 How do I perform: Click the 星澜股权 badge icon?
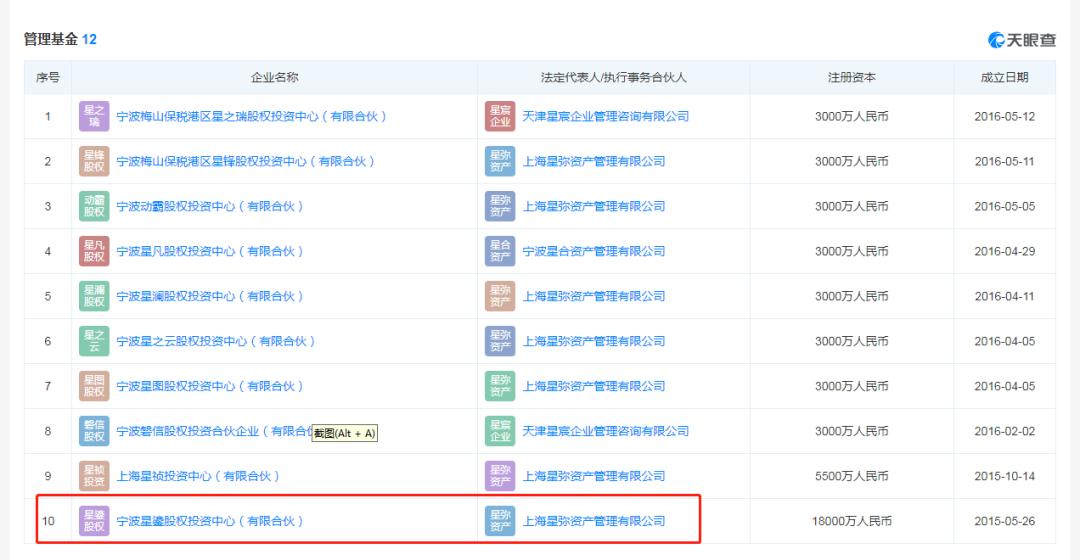click(94, 296)
